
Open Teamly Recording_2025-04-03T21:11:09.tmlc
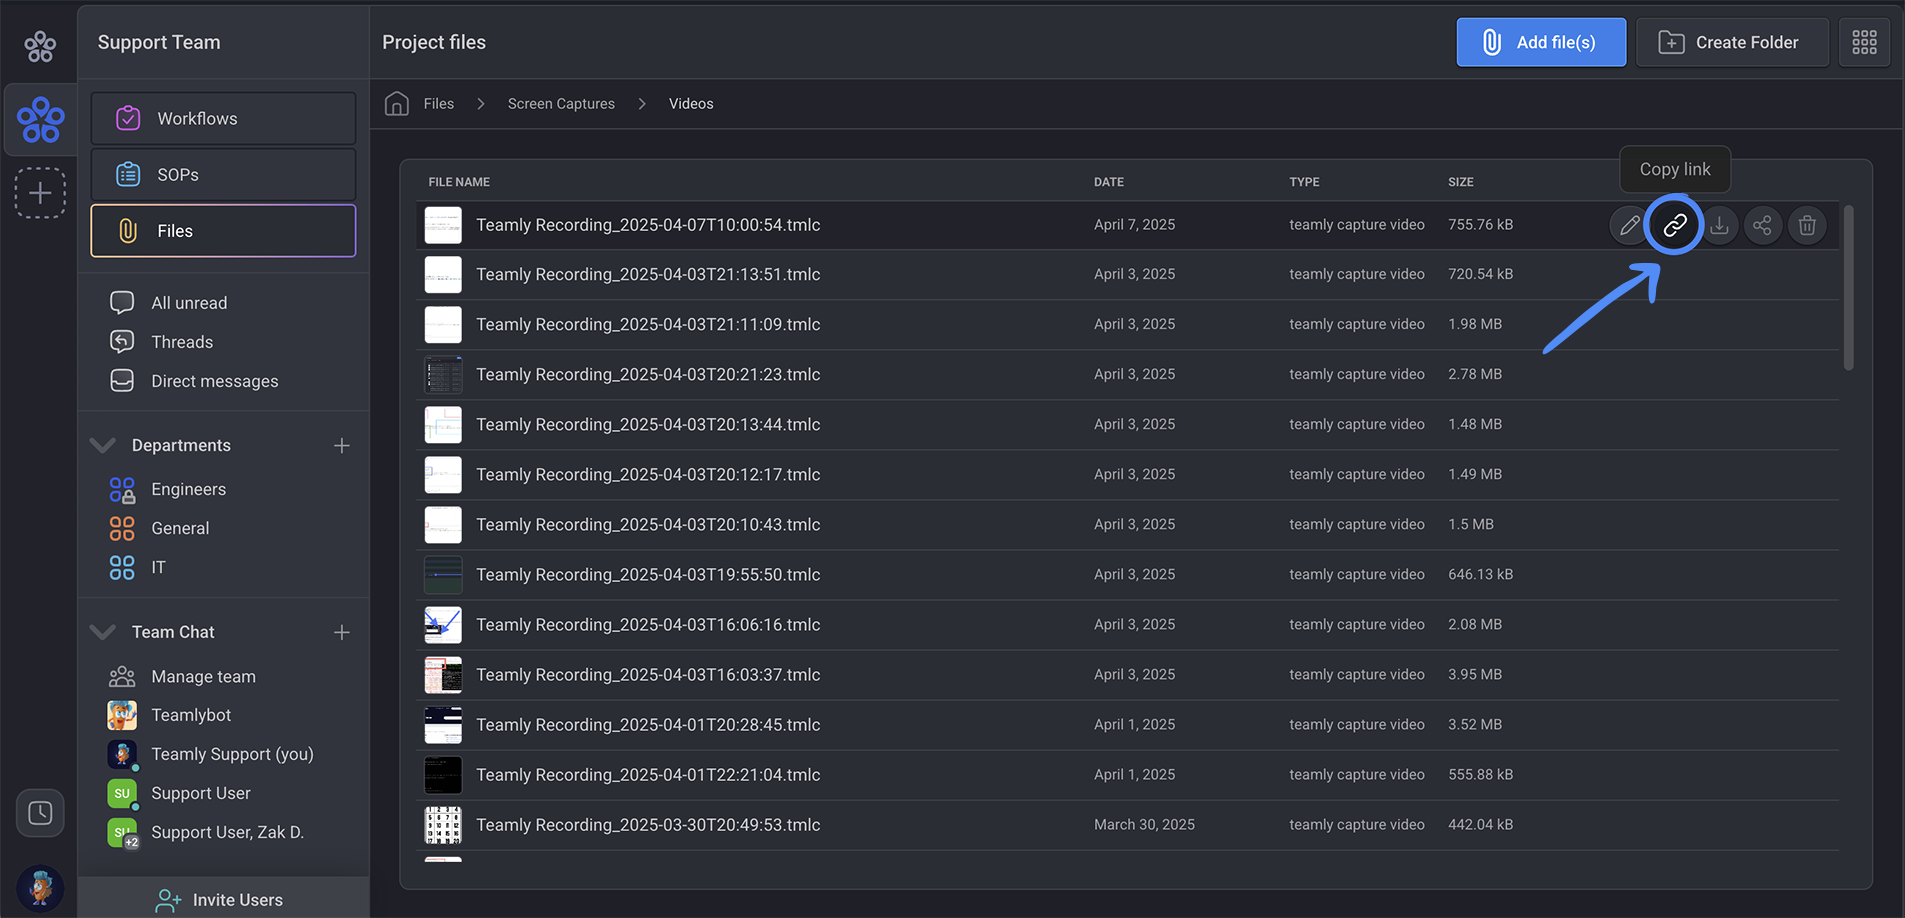click(648, 324)
